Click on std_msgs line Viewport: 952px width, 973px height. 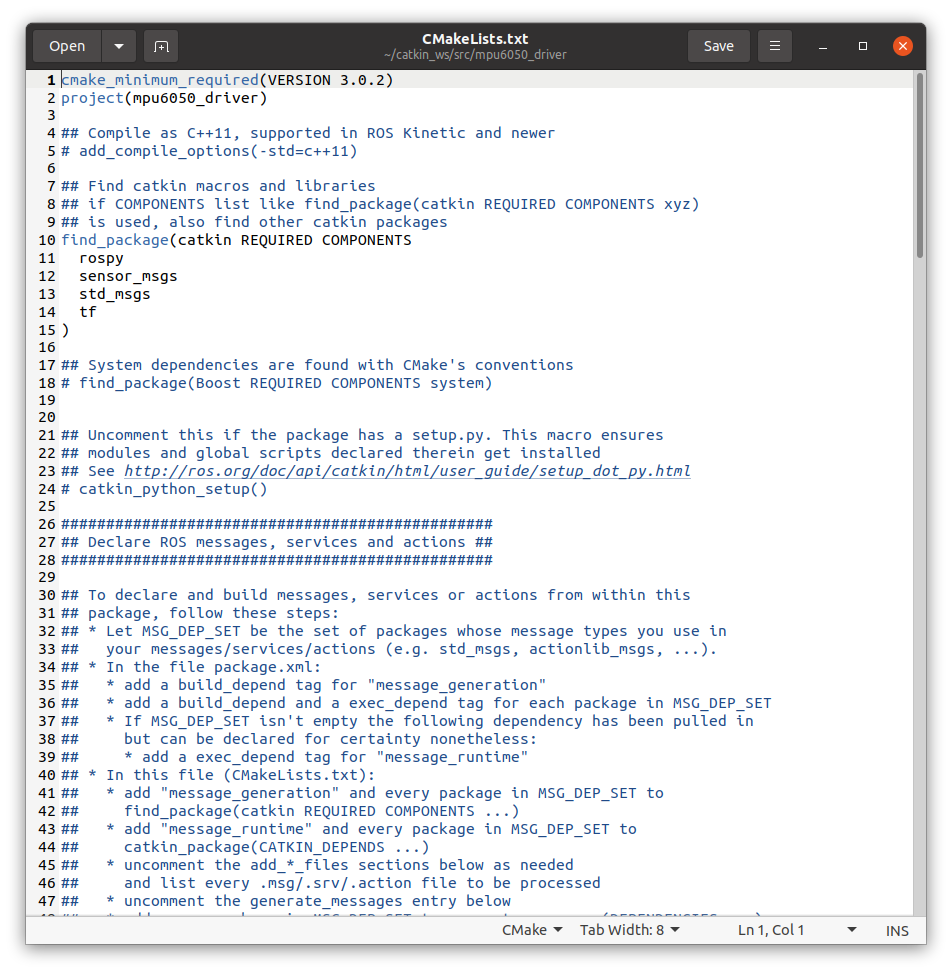tap(115, 294)
